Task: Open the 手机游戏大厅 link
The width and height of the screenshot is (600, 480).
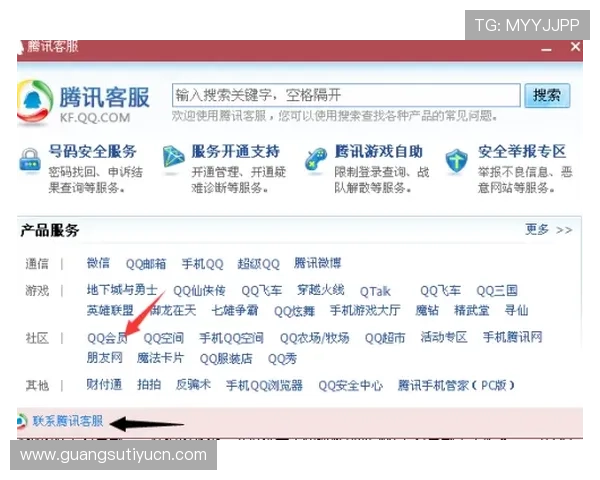Action: tap(365, 310)
